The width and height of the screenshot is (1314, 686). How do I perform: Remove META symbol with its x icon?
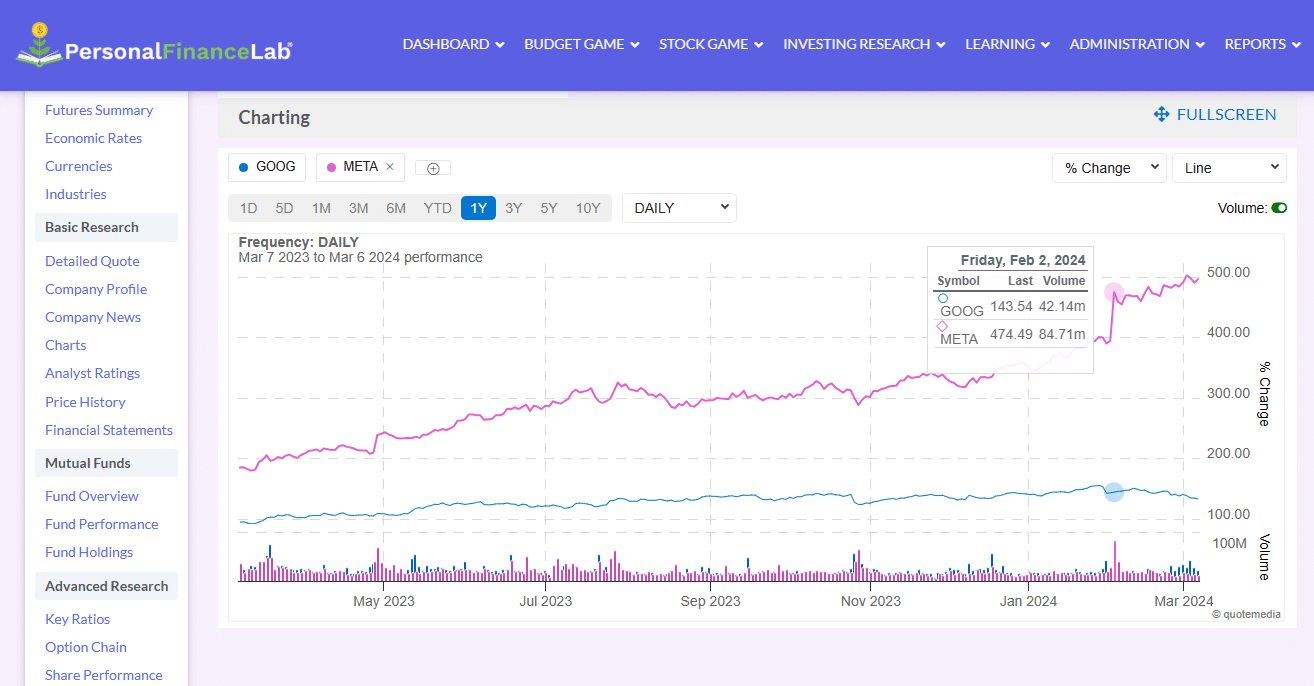point(390,167)
